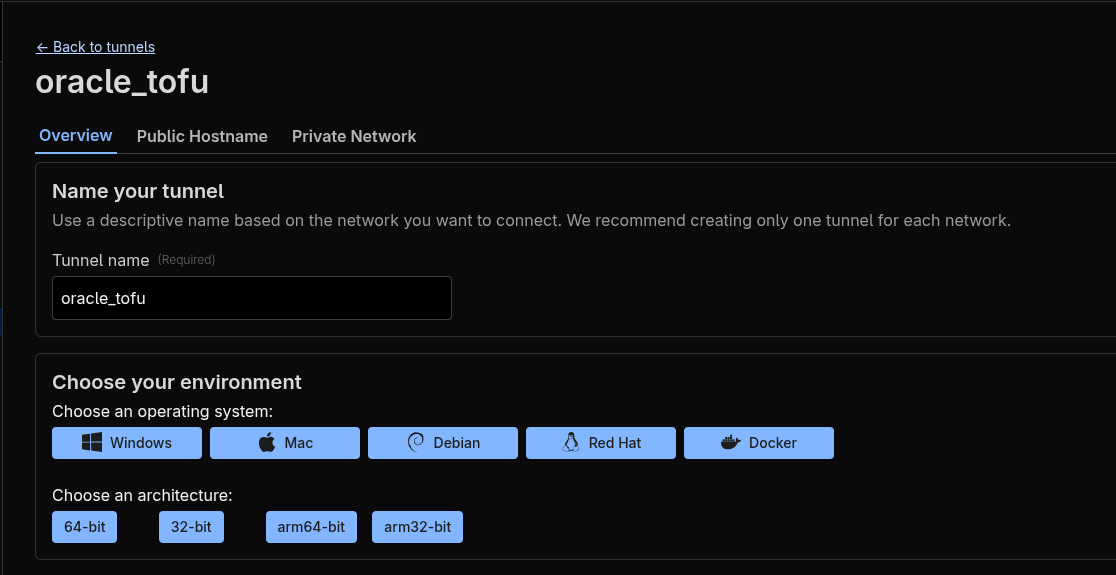Select the Windows operating system button
Image resolution: width=1116 pixels, height=575 pixels.
[x=127, y=443]
